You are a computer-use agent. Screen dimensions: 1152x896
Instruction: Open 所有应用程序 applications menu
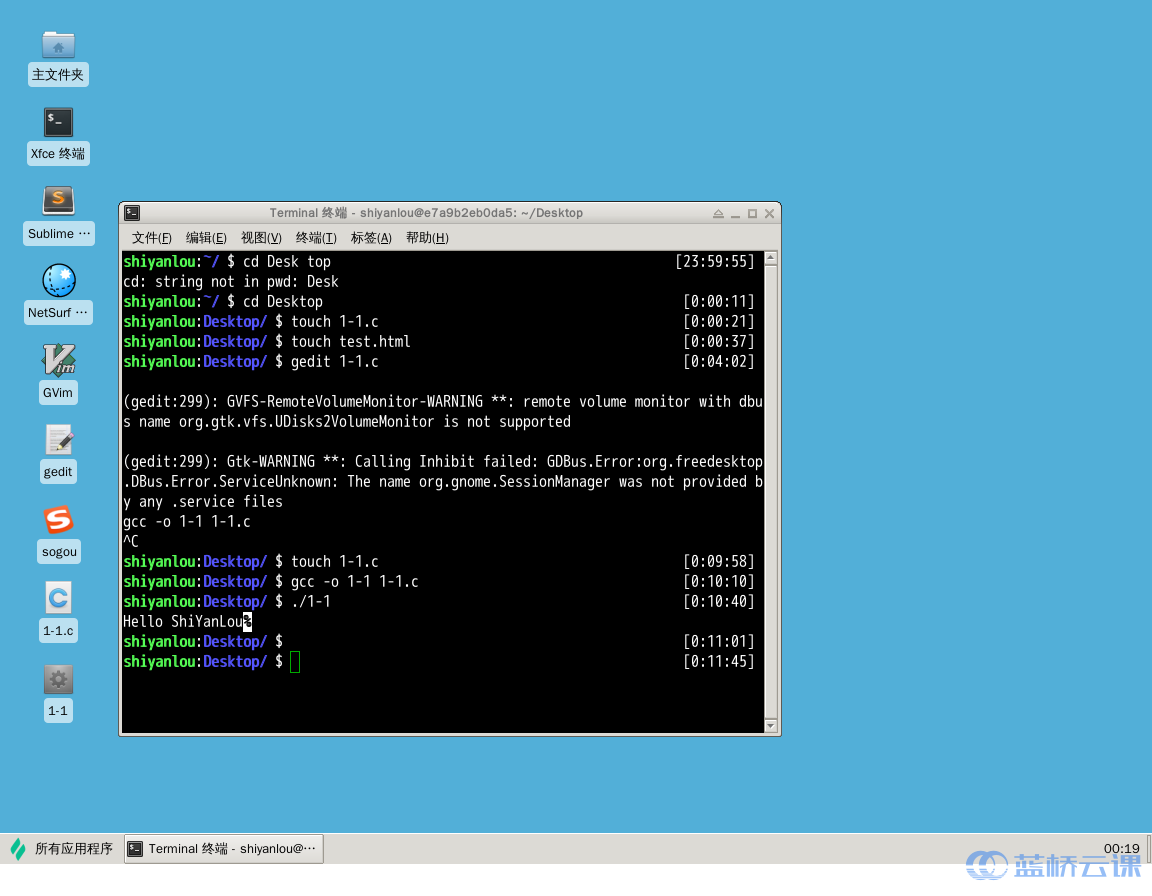pos(62,849)
